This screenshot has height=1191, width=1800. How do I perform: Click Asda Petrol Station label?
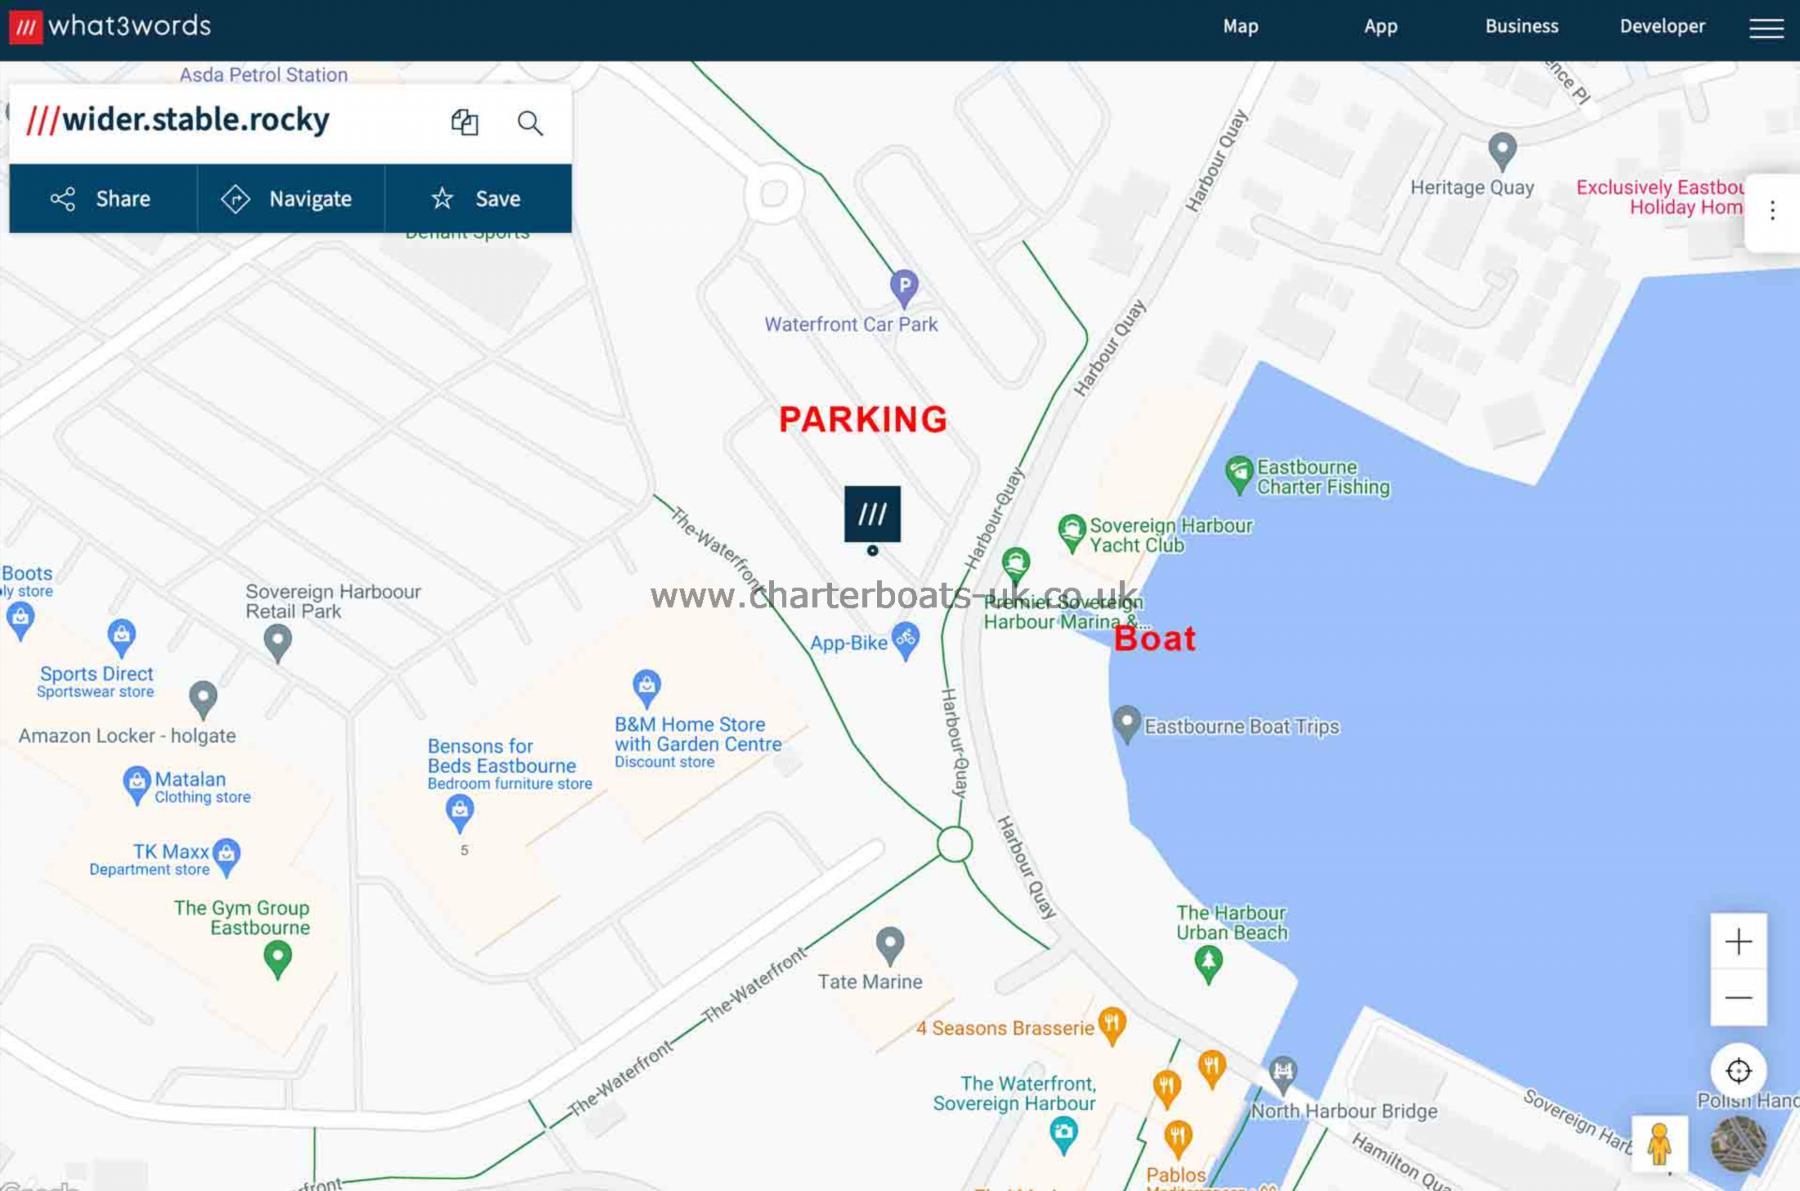pos(264,75)
